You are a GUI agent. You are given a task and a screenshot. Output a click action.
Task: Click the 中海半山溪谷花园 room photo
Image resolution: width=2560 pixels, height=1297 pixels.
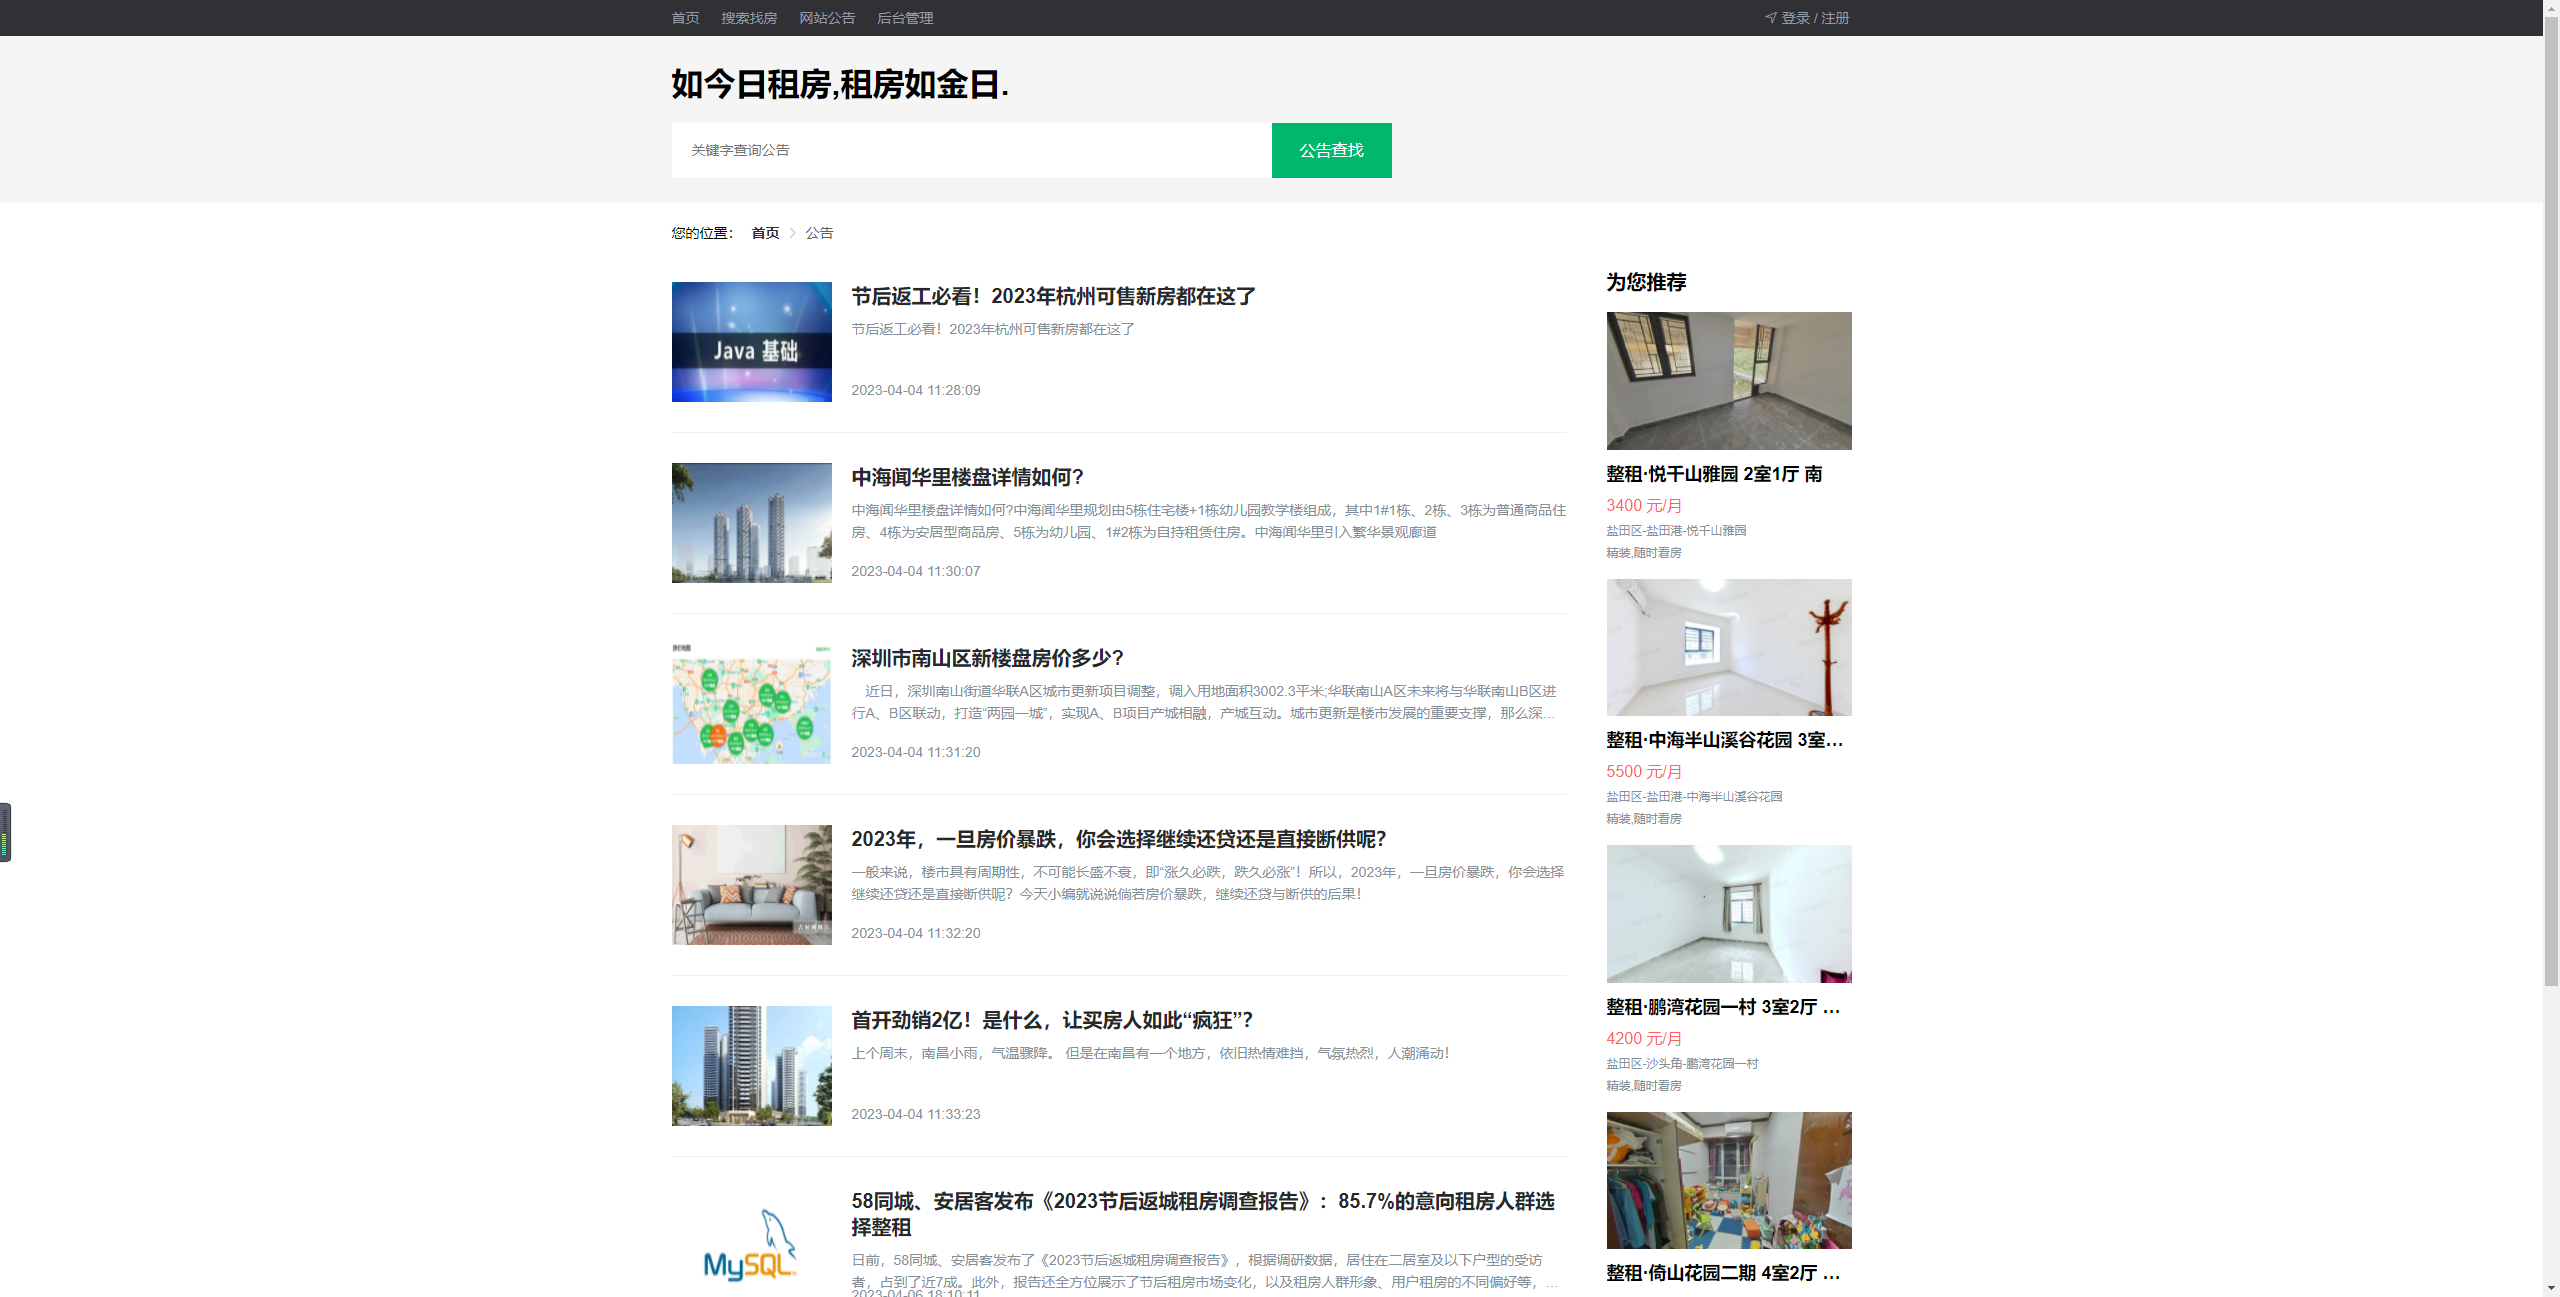point(1728,647)
